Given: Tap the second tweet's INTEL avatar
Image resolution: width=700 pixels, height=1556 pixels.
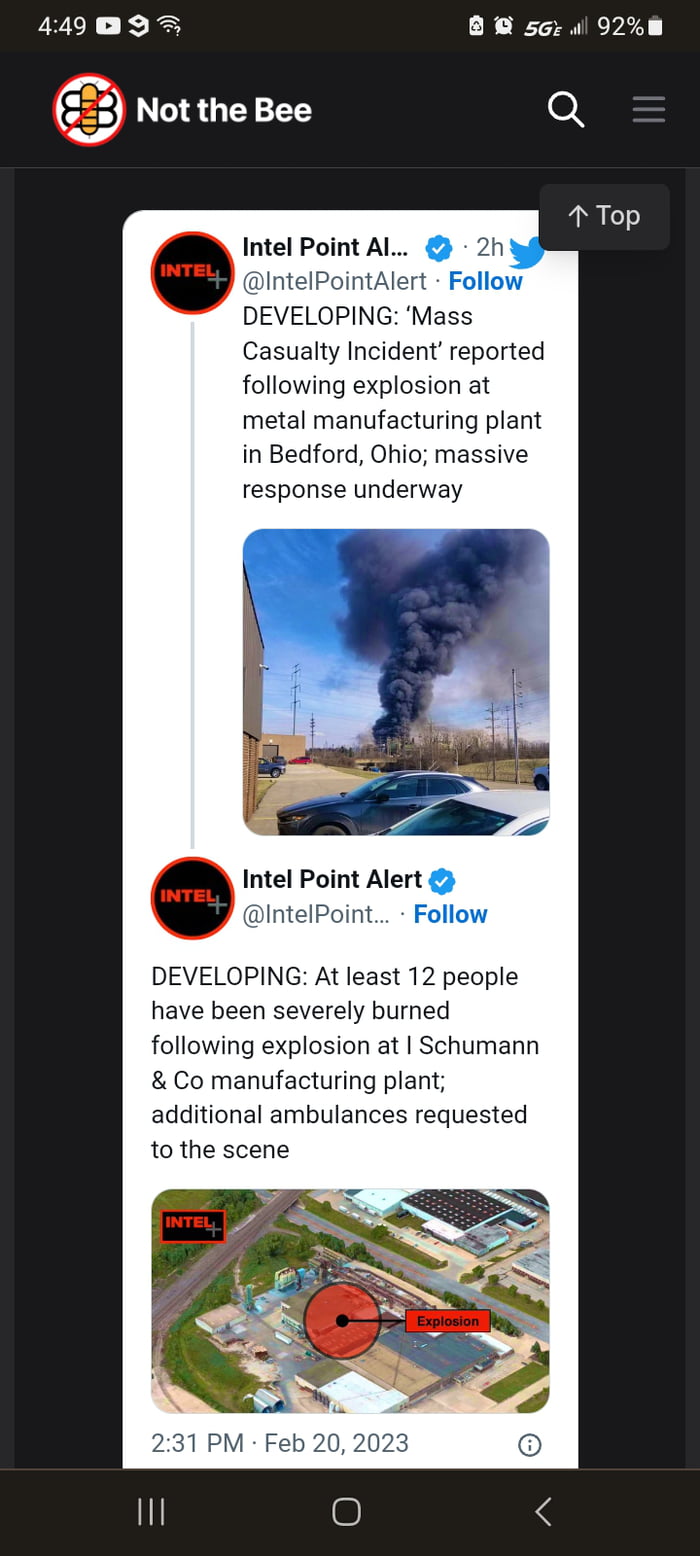Looking at the screenshot, I should coord(191,898).
